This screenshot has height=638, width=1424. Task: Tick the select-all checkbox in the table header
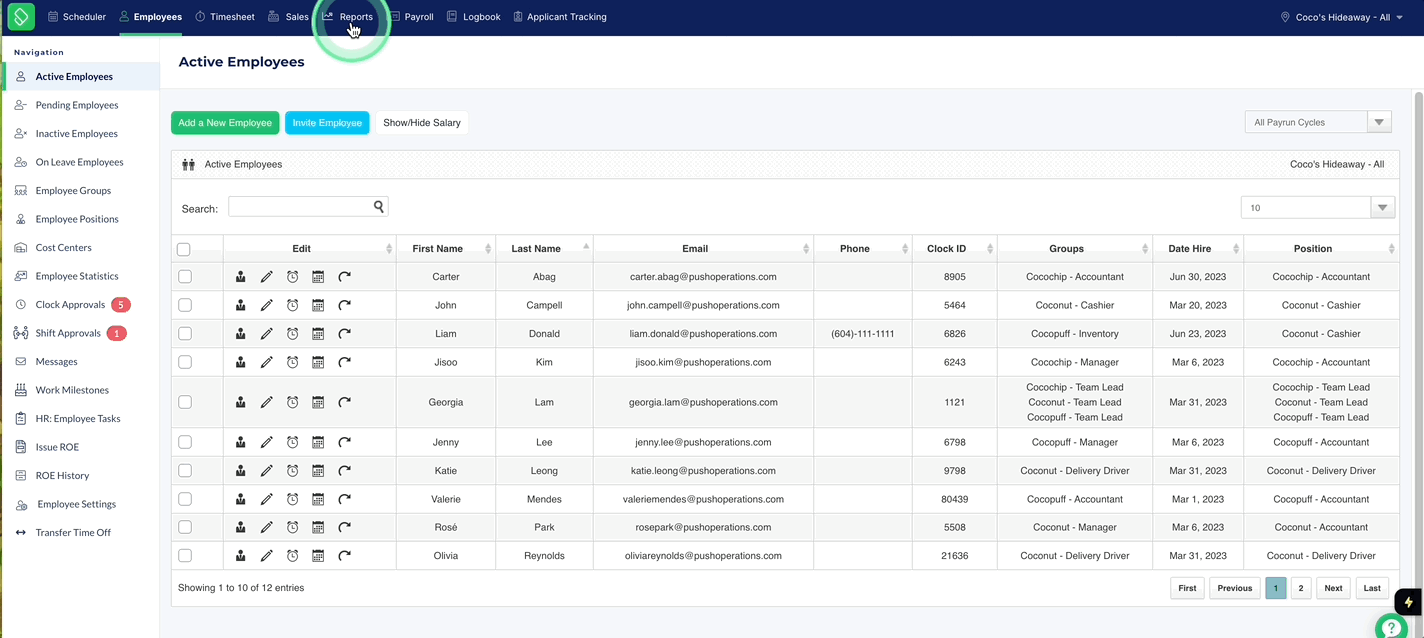tap(184, 249)
